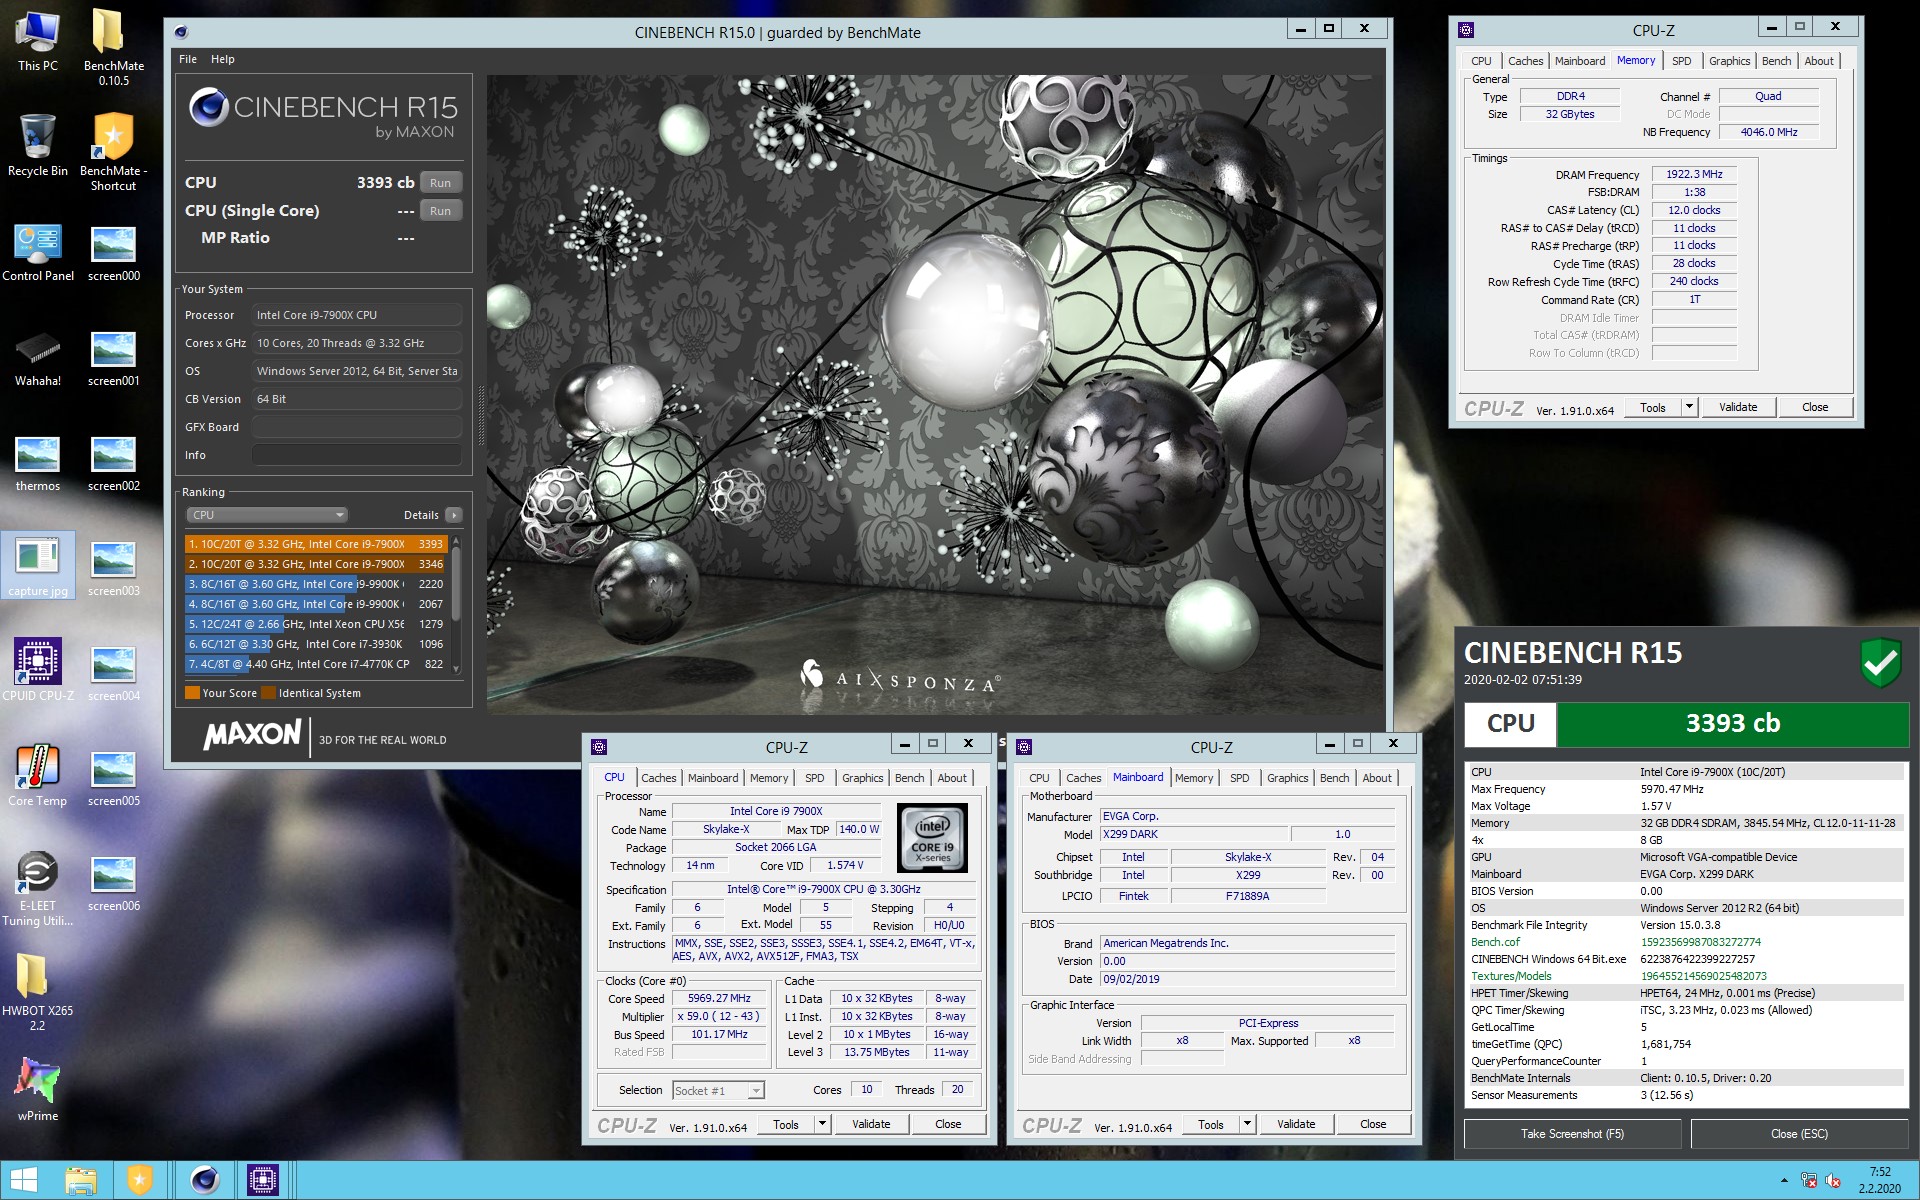Open Tools arrow in Mainboard CPU-Z window
The image size is (1920, 1200).
[x=1248, y=1124]
